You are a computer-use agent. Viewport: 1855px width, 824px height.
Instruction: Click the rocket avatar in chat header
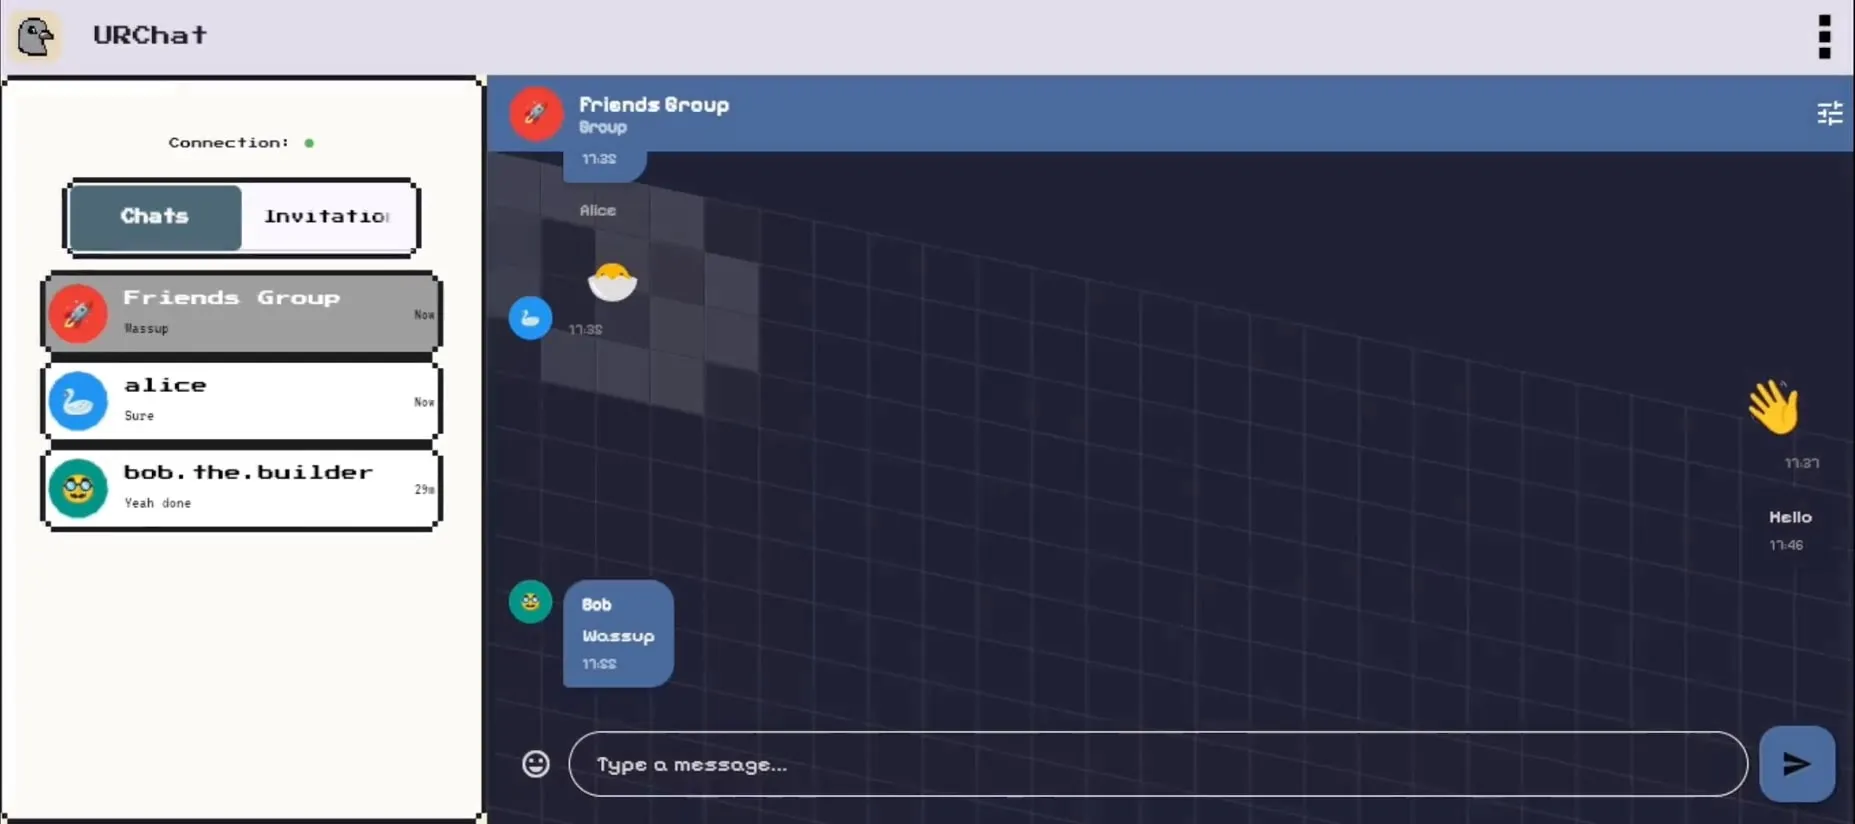pyautogui.click(x=536, y=113)
